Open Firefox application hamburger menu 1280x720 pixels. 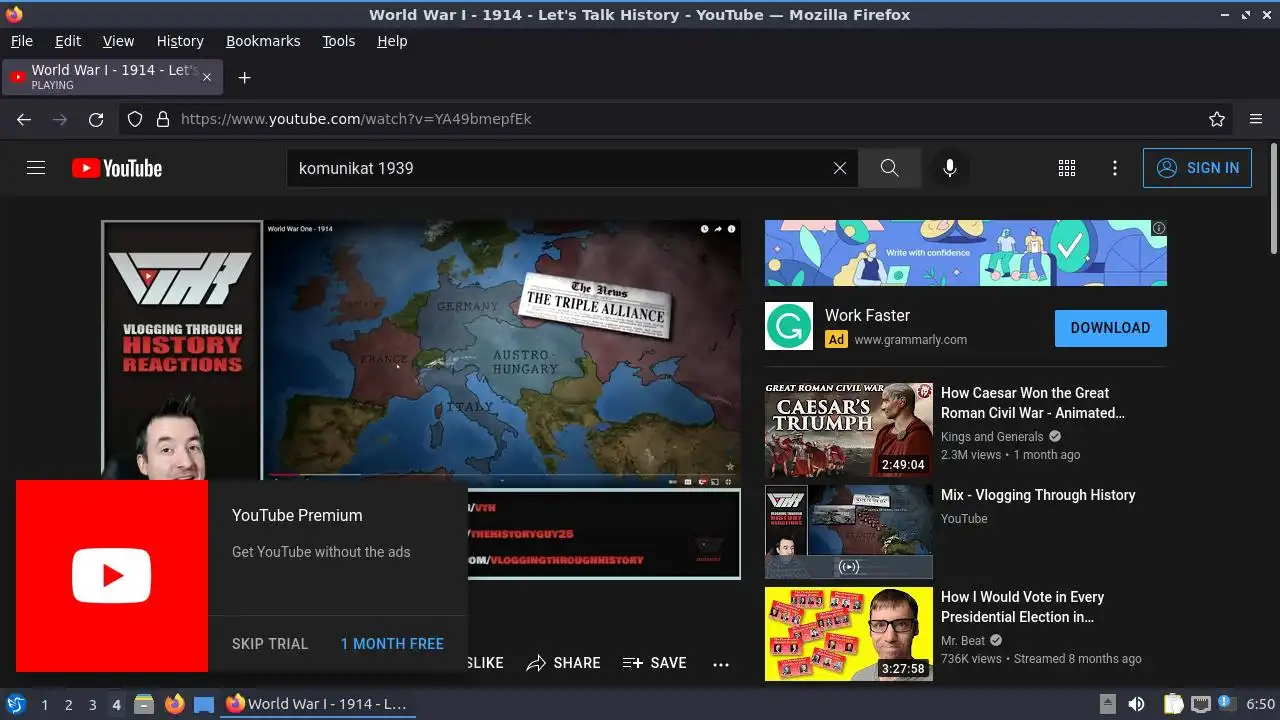[1256, 119]
